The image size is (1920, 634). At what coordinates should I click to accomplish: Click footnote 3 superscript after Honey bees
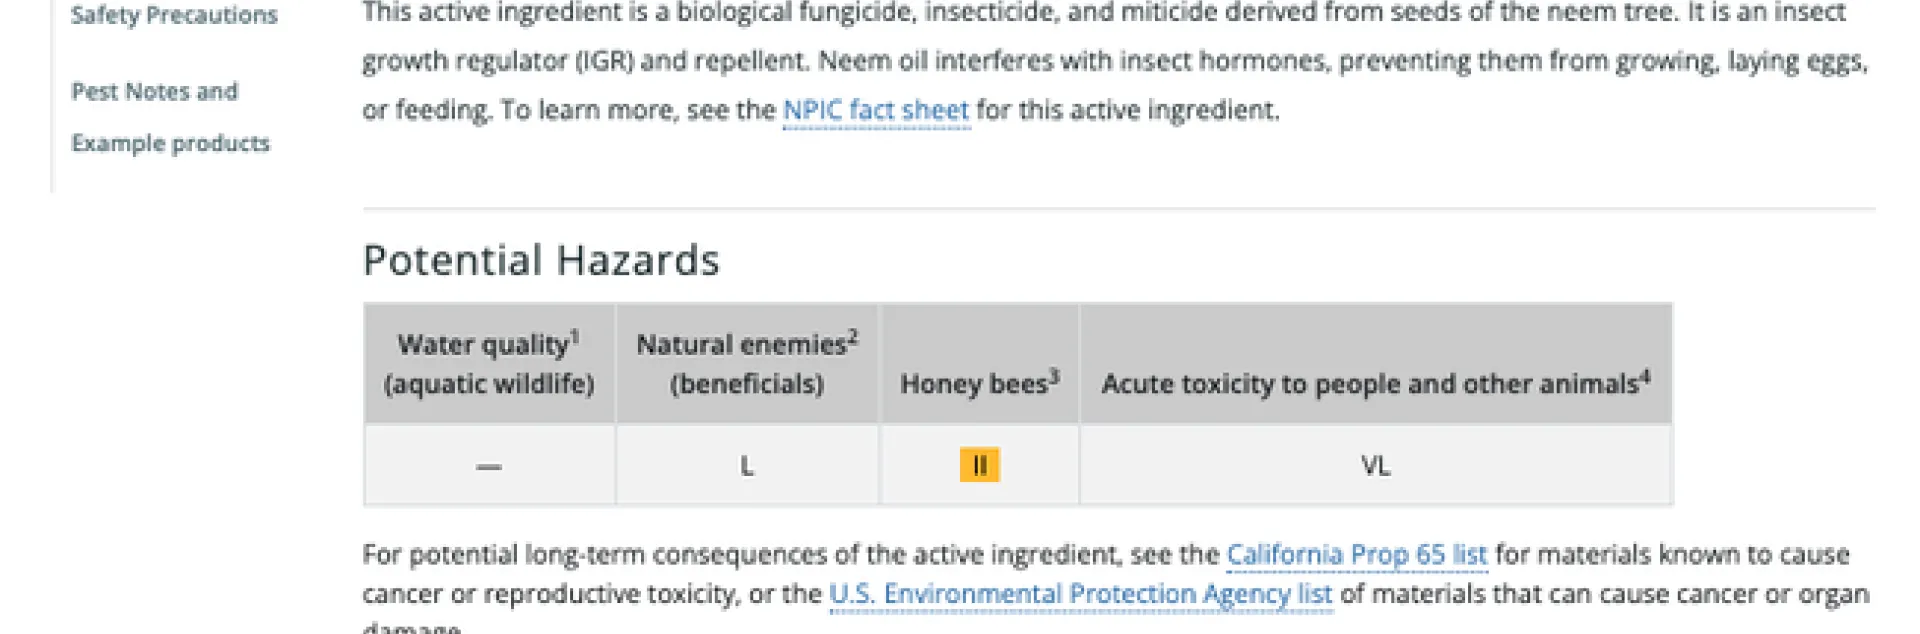1054,376
